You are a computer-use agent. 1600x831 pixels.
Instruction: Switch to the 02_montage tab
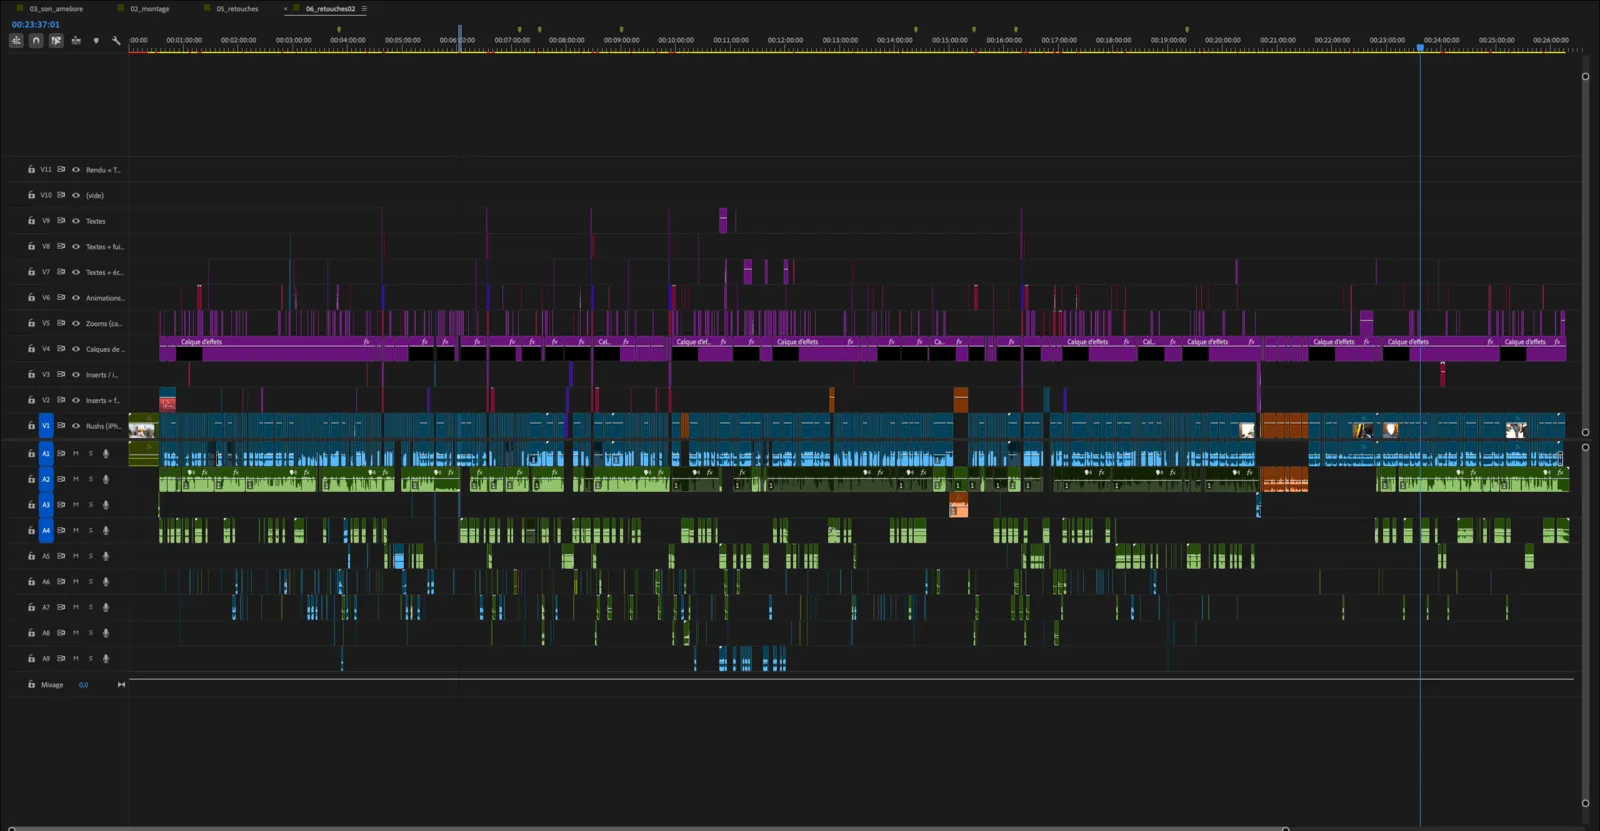[x=149, y=9]
